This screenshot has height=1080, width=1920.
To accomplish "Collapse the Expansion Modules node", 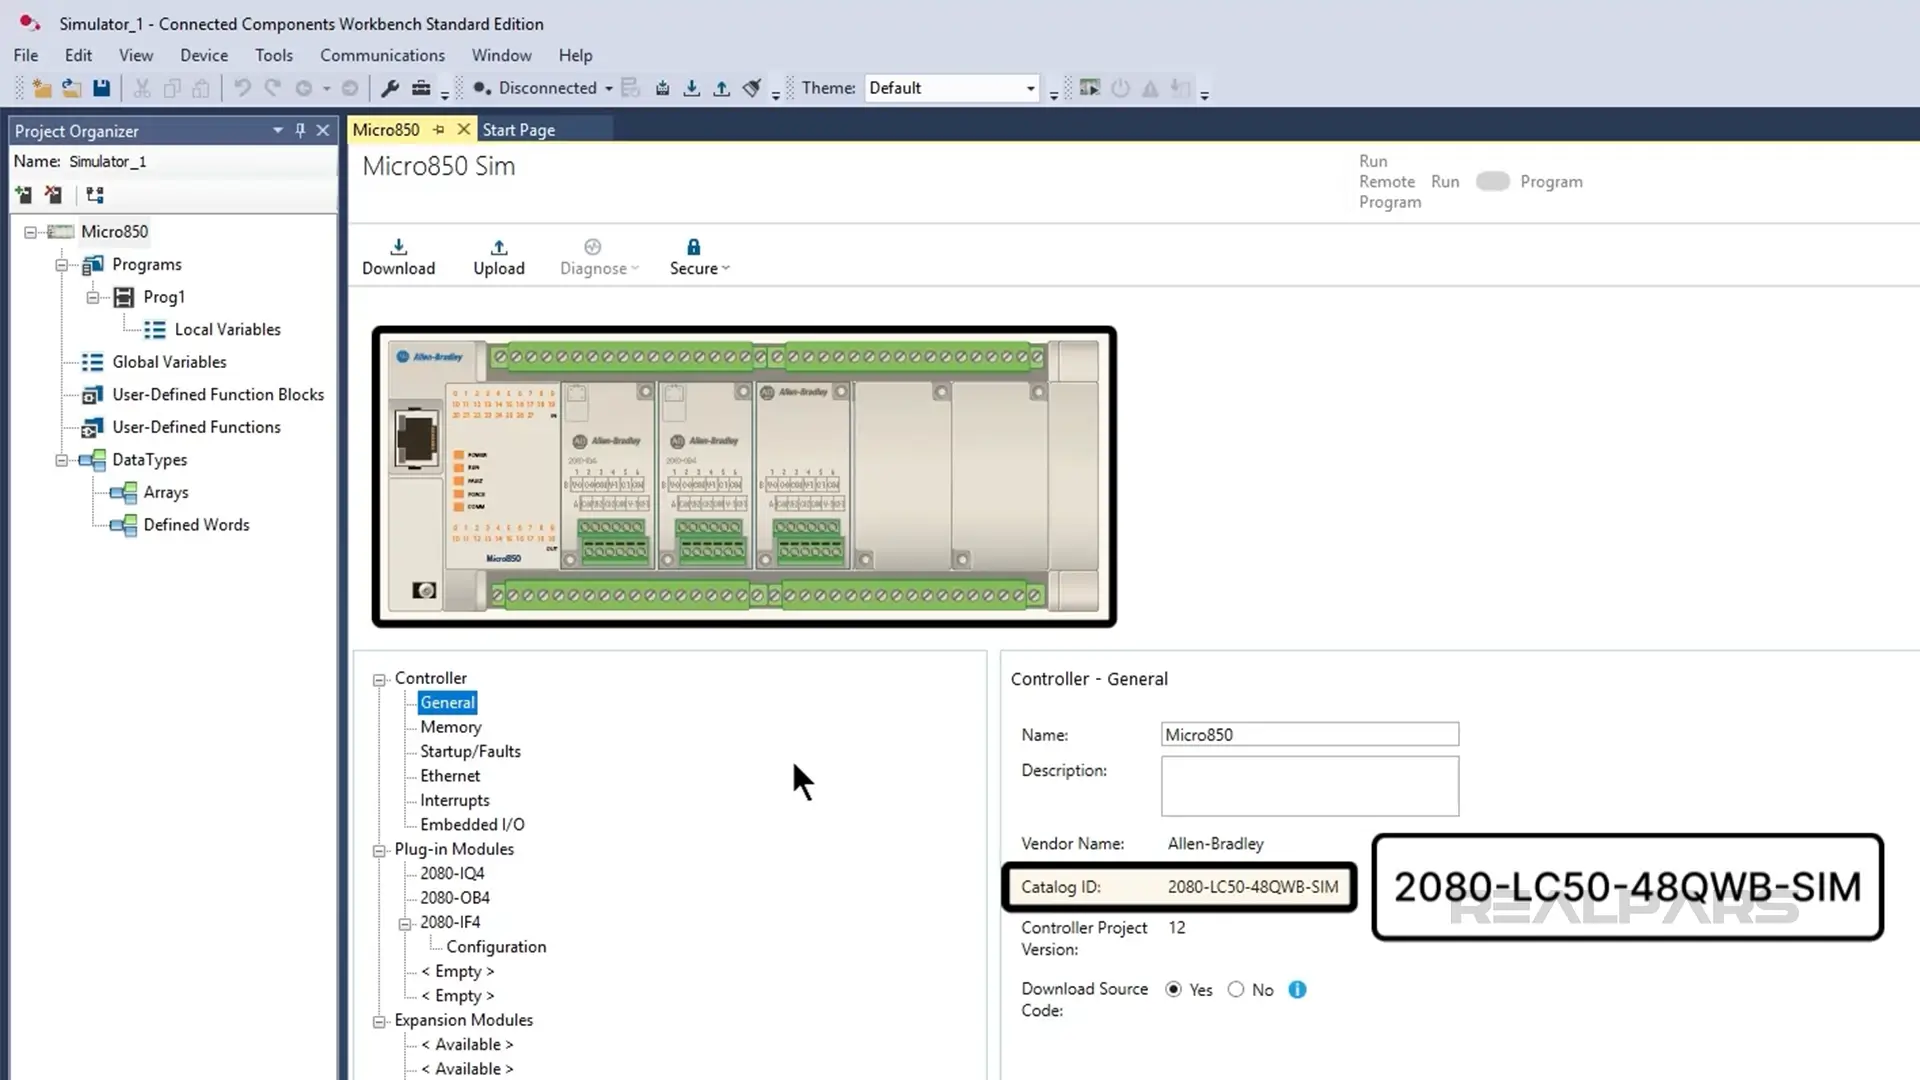I will (x=379, y=1021).
